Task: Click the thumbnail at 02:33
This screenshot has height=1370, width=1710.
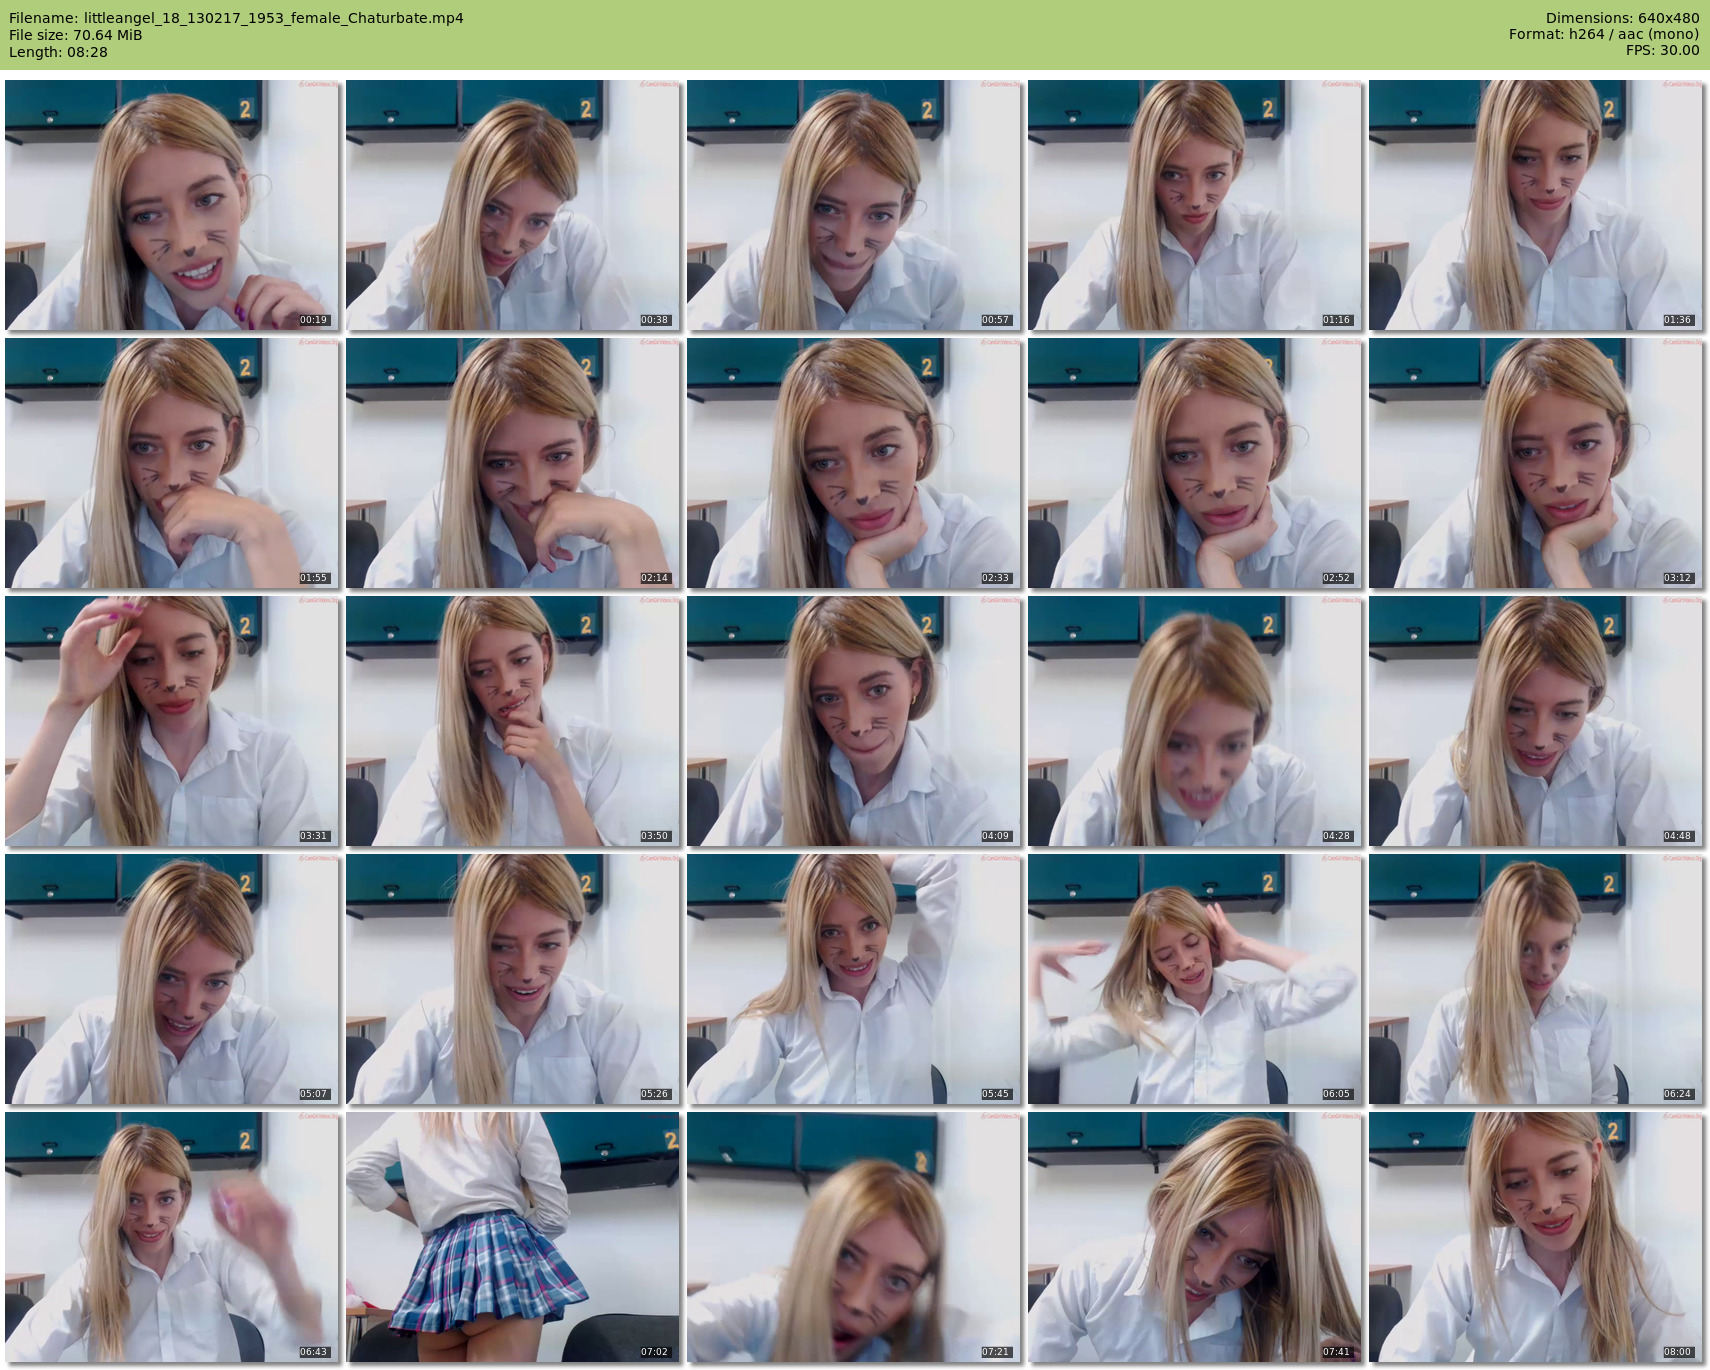Action: pos(853,463)
